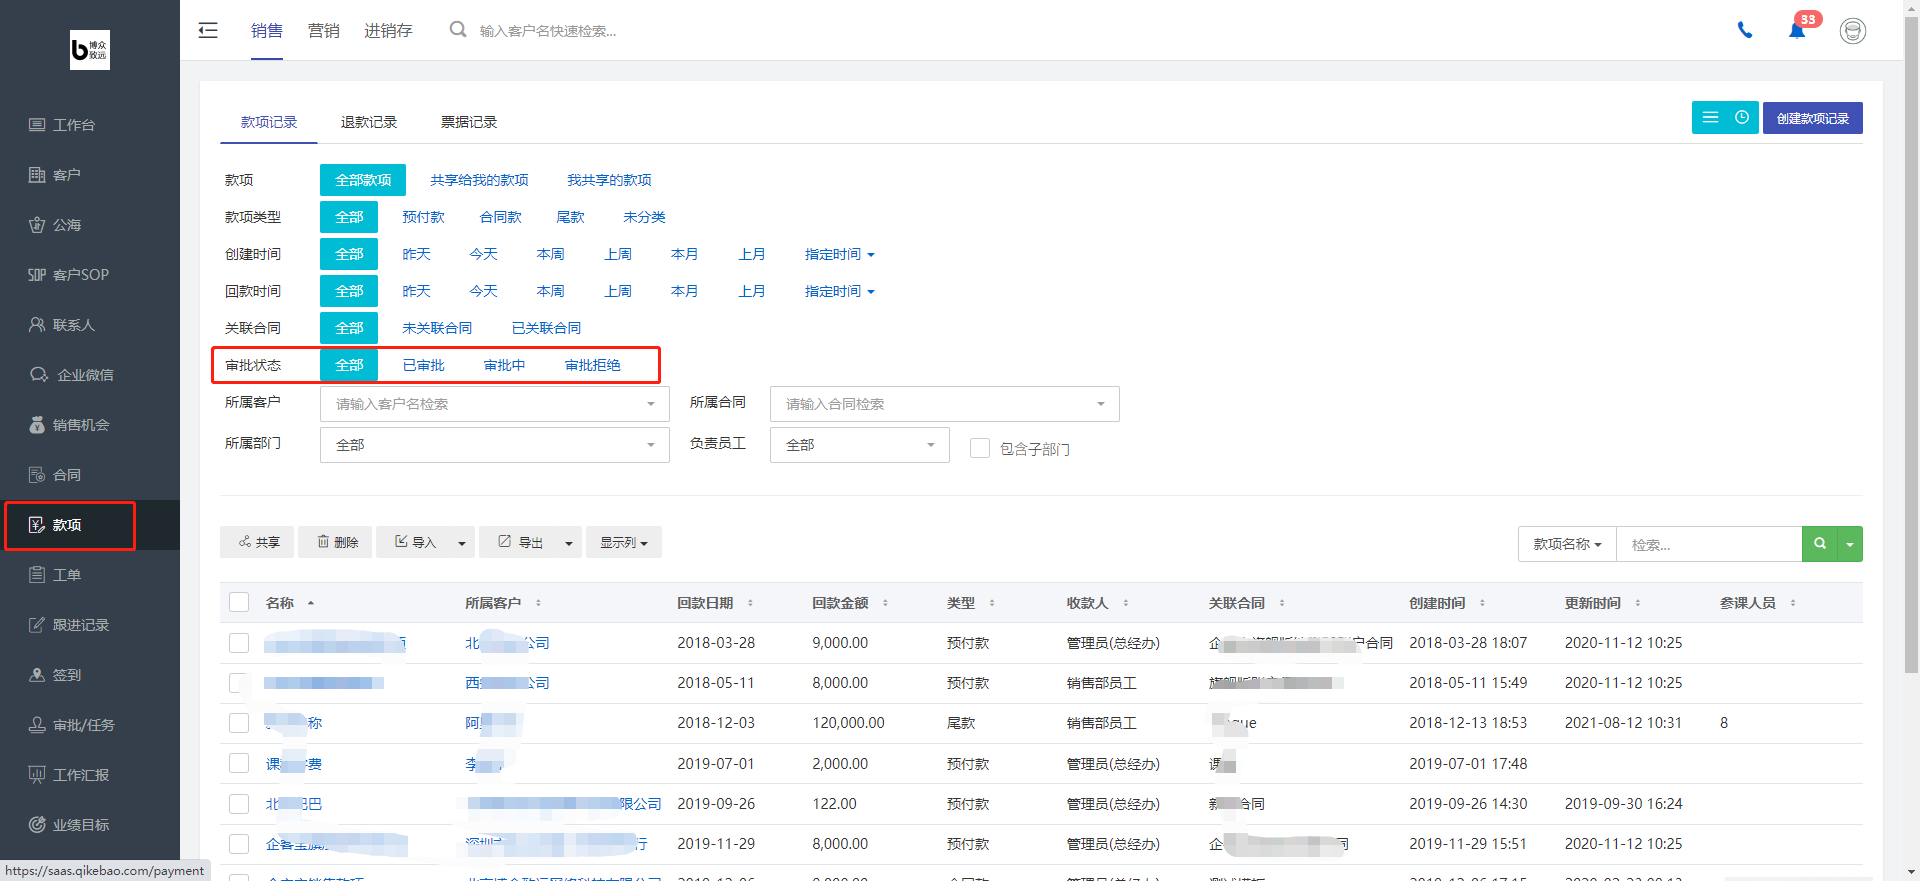This screenshot has height=881, width=1920.
Task: Click the 检索 table search field
Action: point(1709,544)
